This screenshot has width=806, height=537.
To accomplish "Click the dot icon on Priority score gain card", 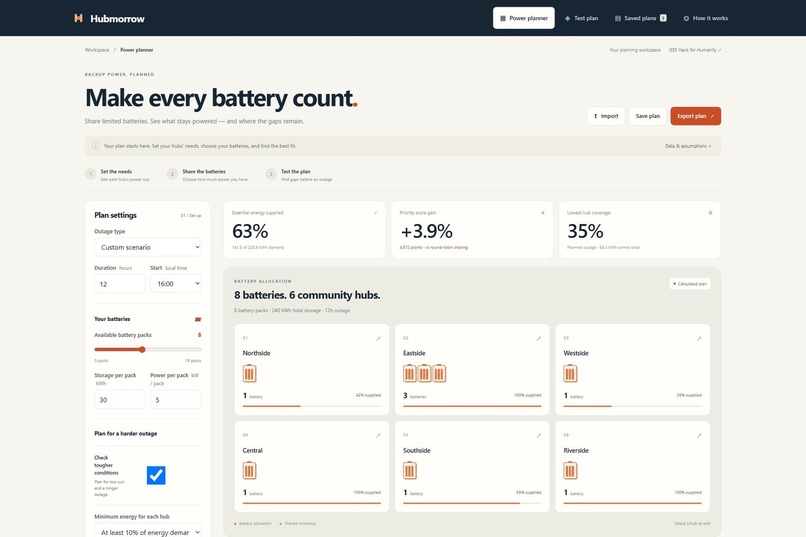I will pos(543,213).
